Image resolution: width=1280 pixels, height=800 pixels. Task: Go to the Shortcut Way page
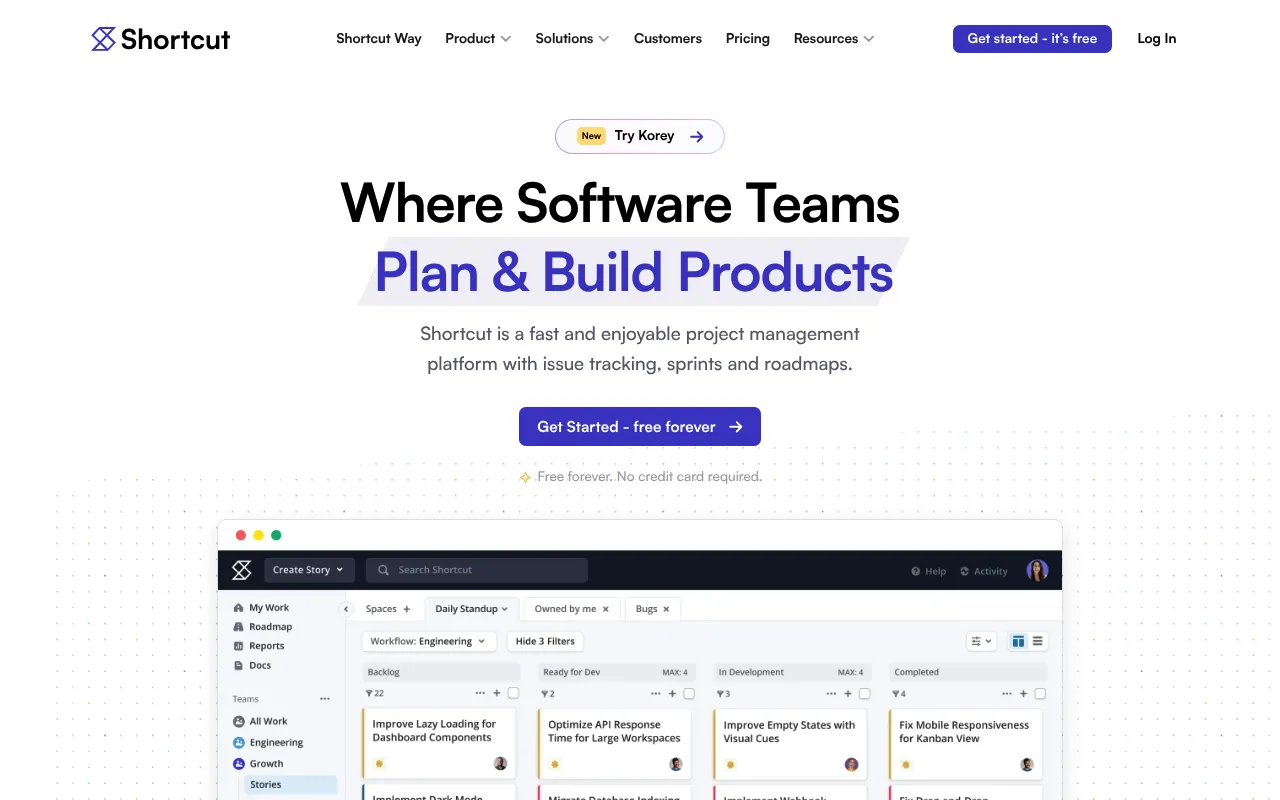click(379, 39)
